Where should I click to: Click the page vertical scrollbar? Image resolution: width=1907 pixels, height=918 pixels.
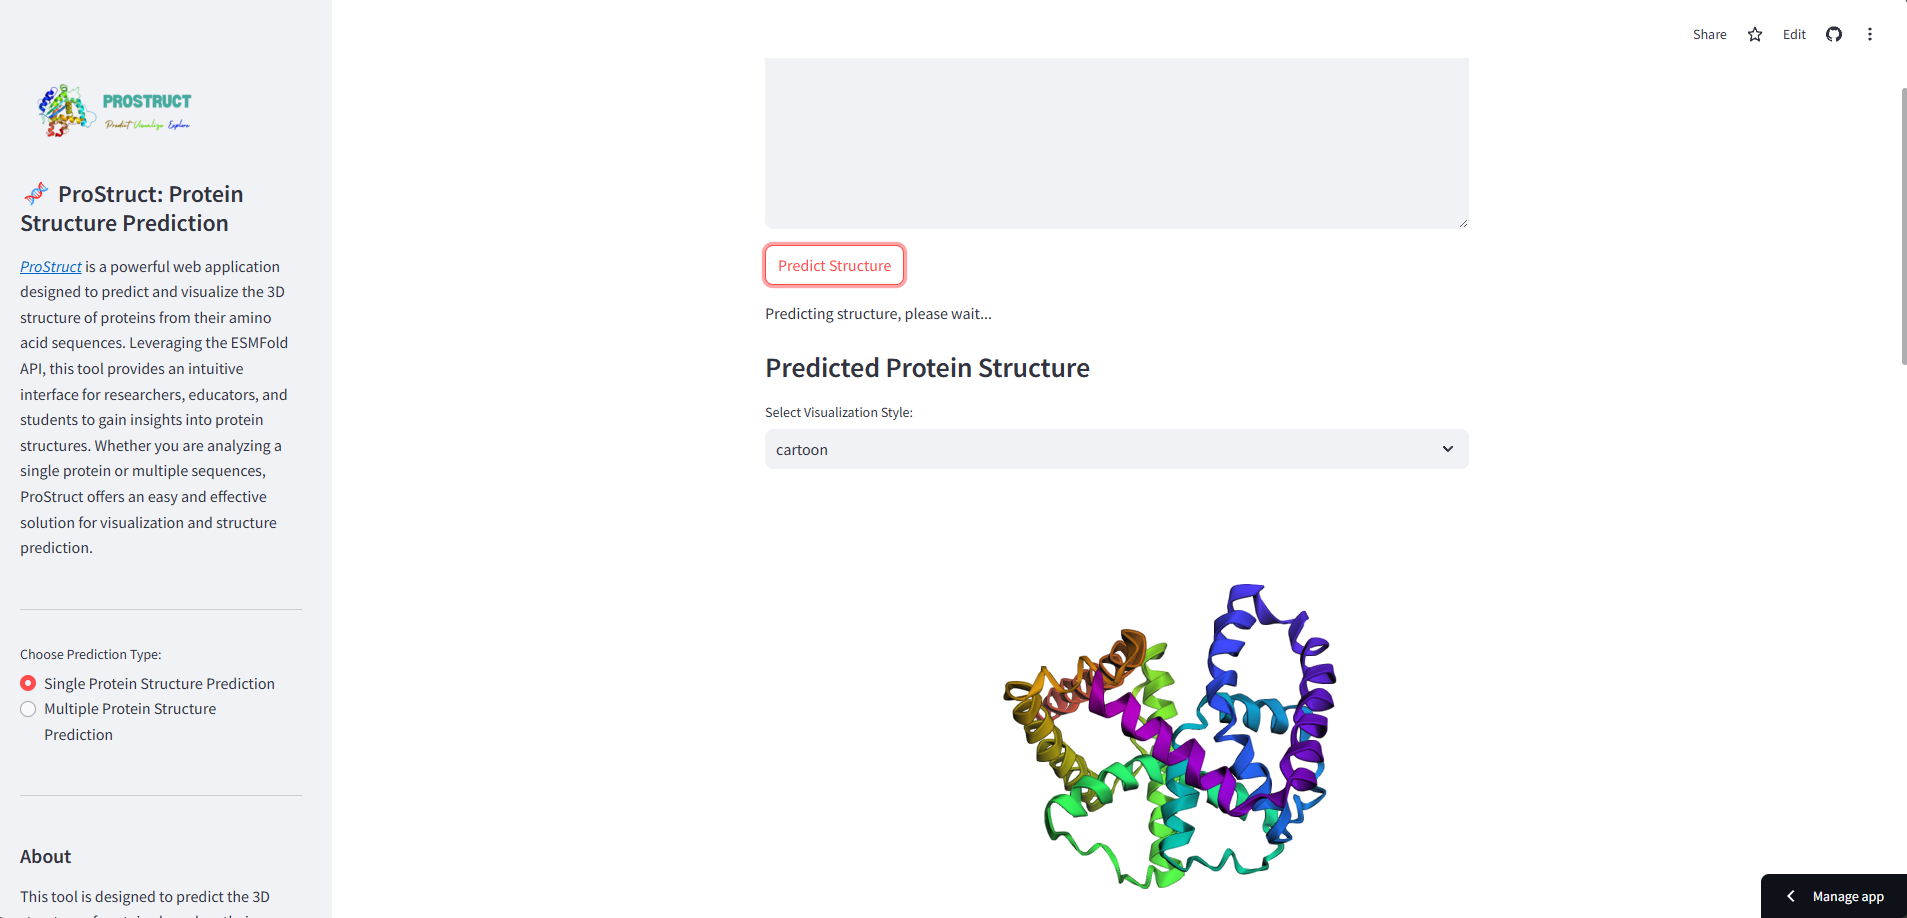click(x=1903, y=226)
